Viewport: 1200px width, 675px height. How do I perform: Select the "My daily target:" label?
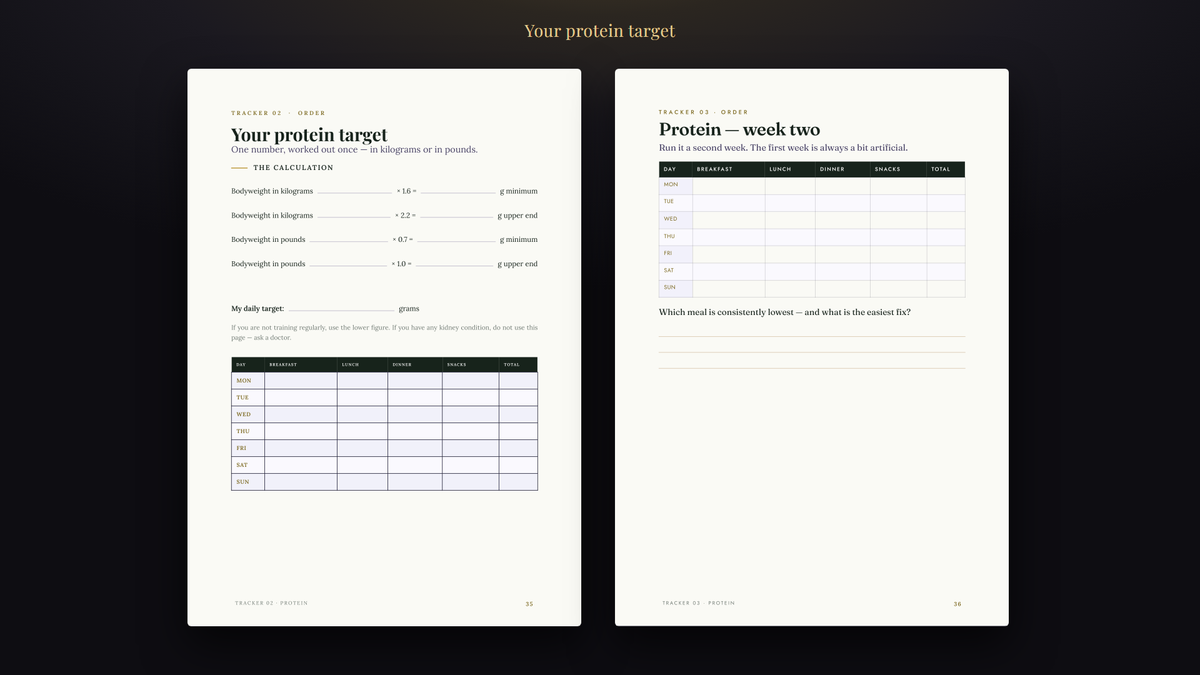click(x=258, y=309)
